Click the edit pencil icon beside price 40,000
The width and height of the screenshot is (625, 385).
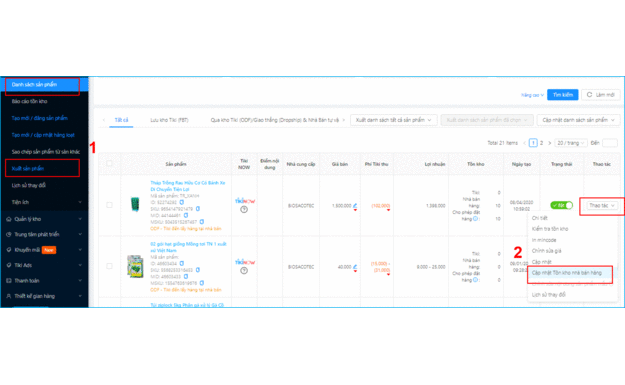[355, 267]
